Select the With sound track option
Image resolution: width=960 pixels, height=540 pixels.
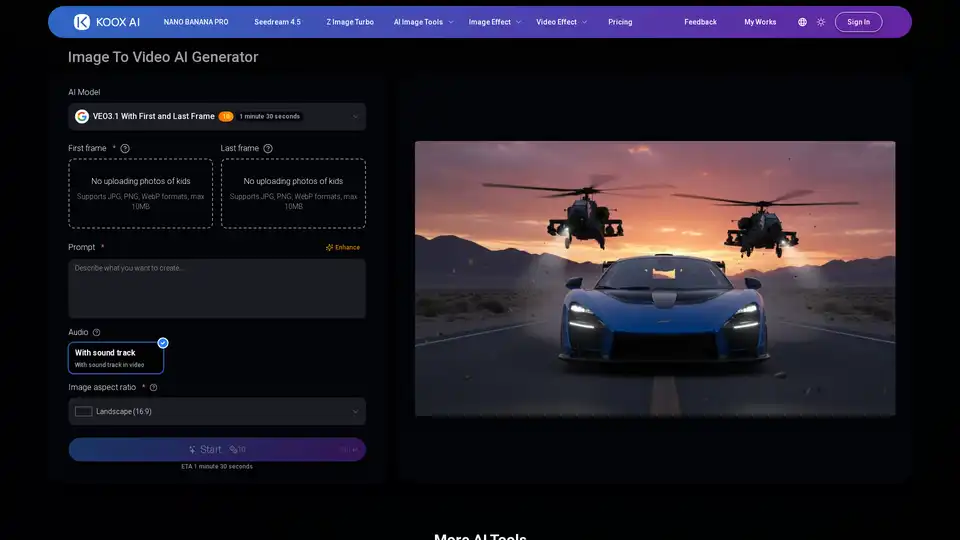click(x=115, y=358)
